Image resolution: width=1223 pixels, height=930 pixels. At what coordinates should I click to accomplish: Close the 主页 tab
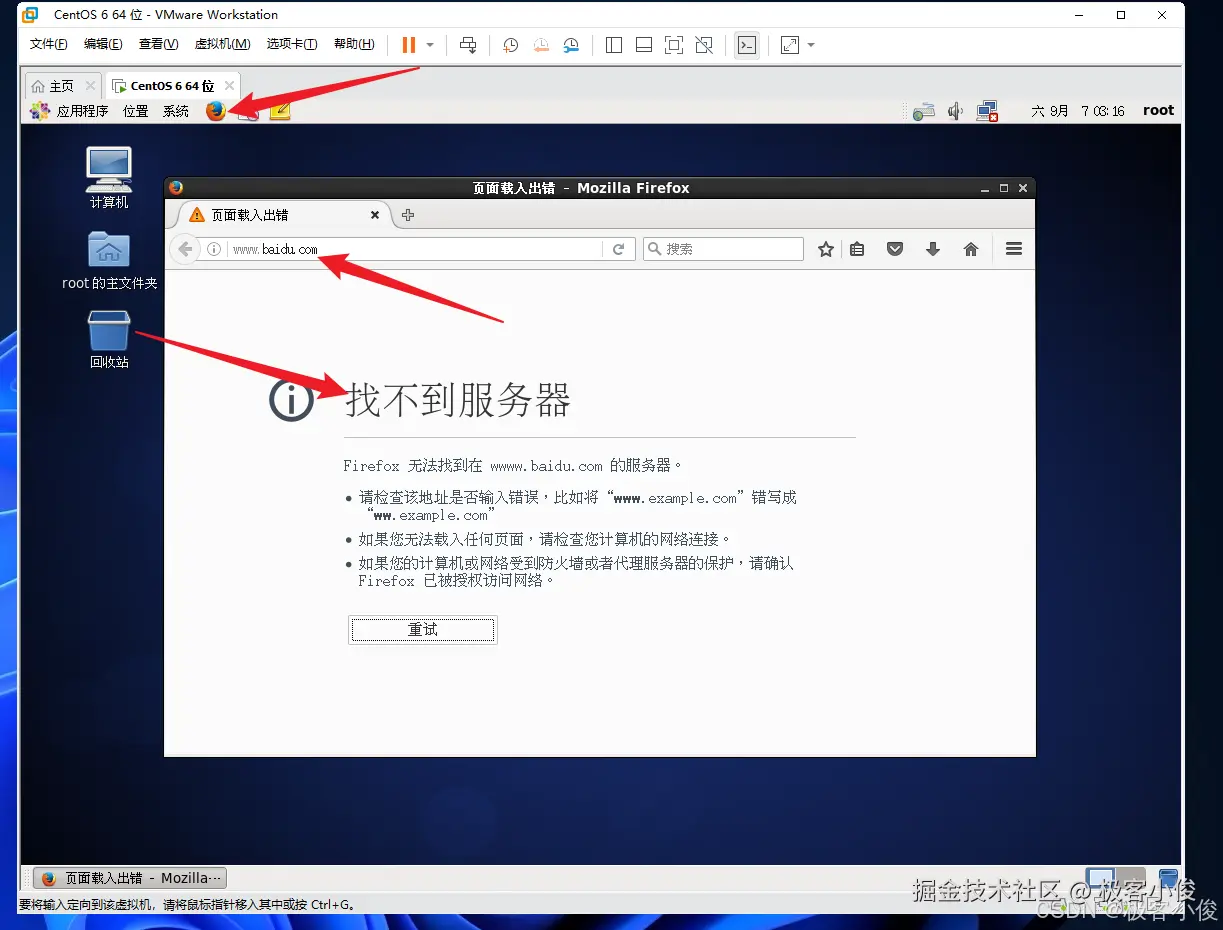(x=90, y=86)
